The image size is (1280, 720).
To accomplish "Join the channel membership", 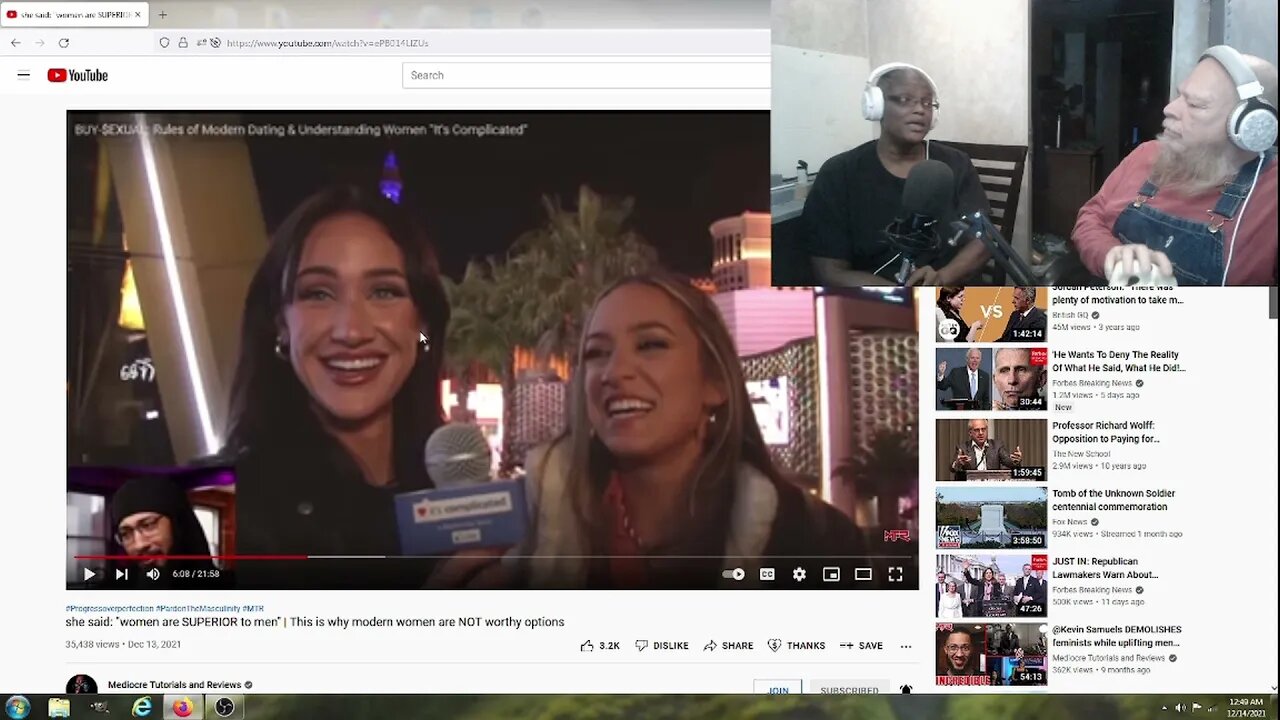I will 778,689.
